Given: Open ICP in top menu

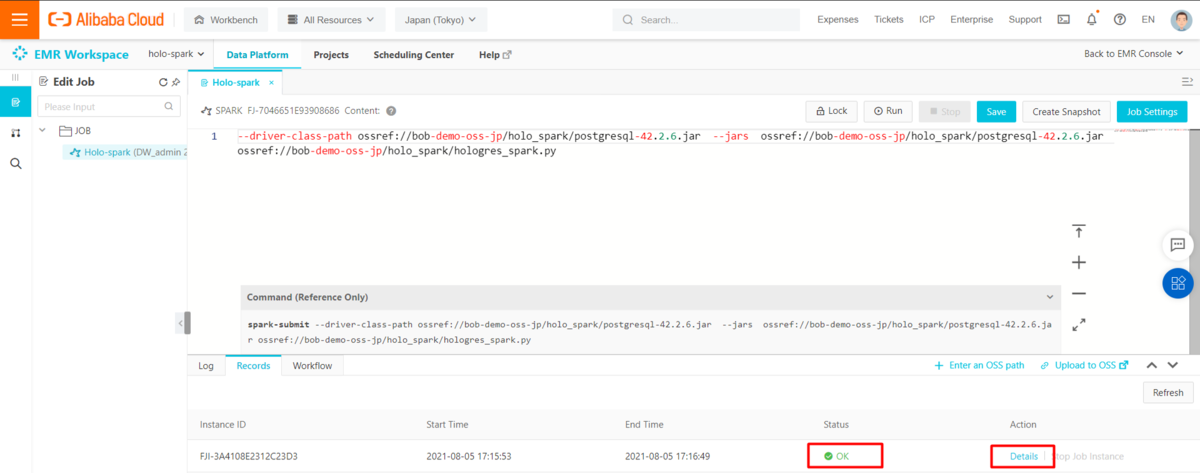Looking at the screenshot, I should [x=927, y=19].
